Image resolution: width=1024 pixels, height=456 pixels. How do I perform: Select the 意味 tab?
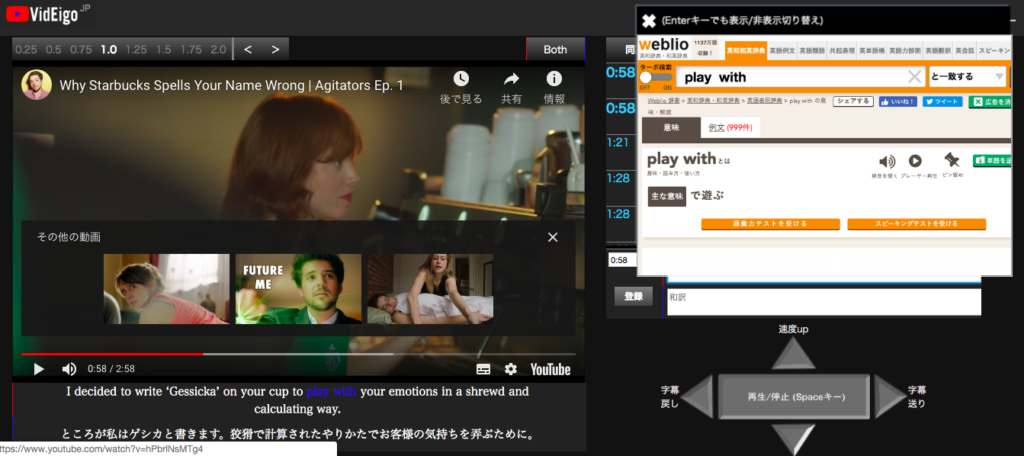(671, 127)
